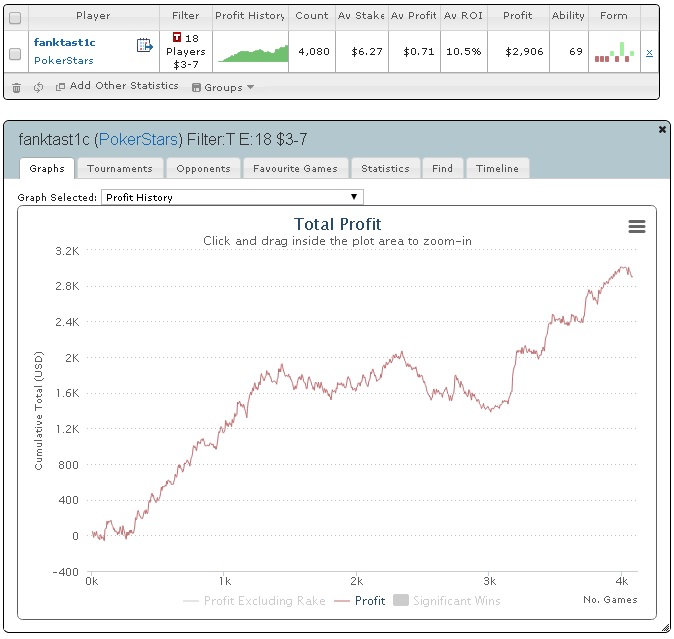Screen dimensions: 674x639
Task: Close the player details panel
Action: click(x=662, y=130)
